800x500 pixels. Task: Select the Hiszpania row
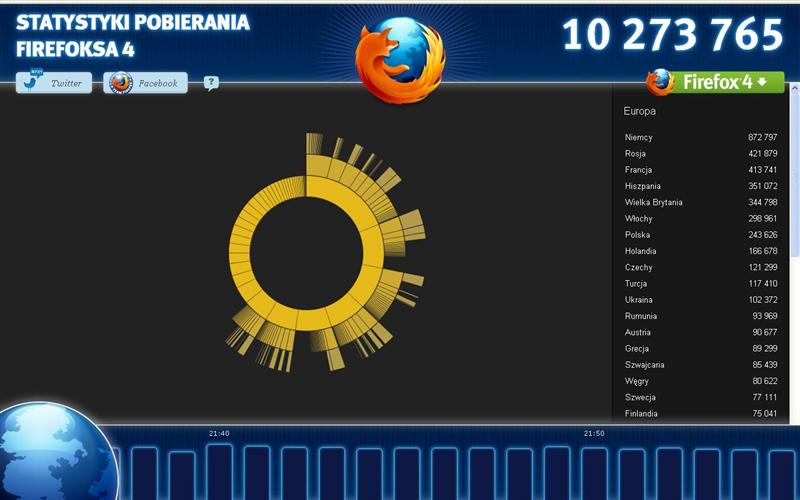[701, 186]
